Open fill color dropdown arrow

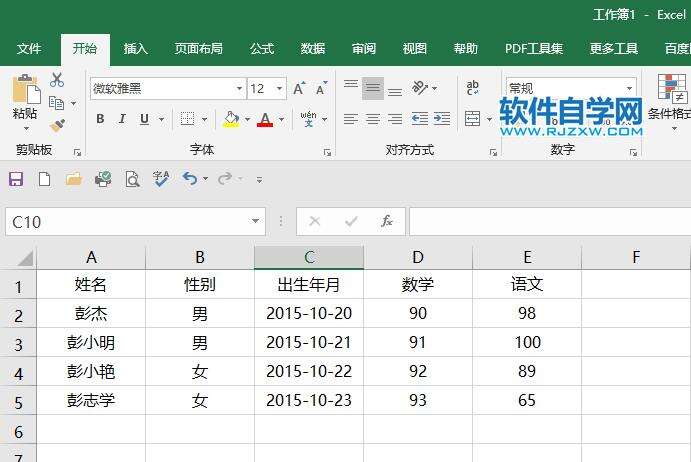pyautogui.click(x=247, y=119)
